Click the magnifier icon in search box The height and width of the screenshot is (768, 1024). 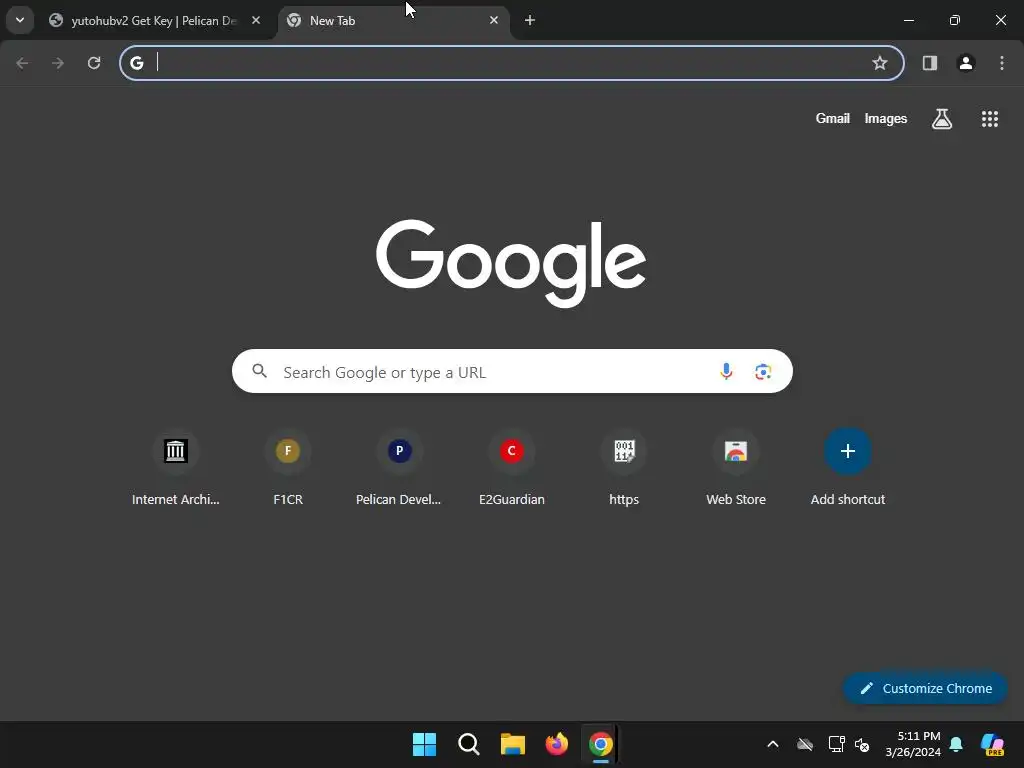tap(260, 372)
